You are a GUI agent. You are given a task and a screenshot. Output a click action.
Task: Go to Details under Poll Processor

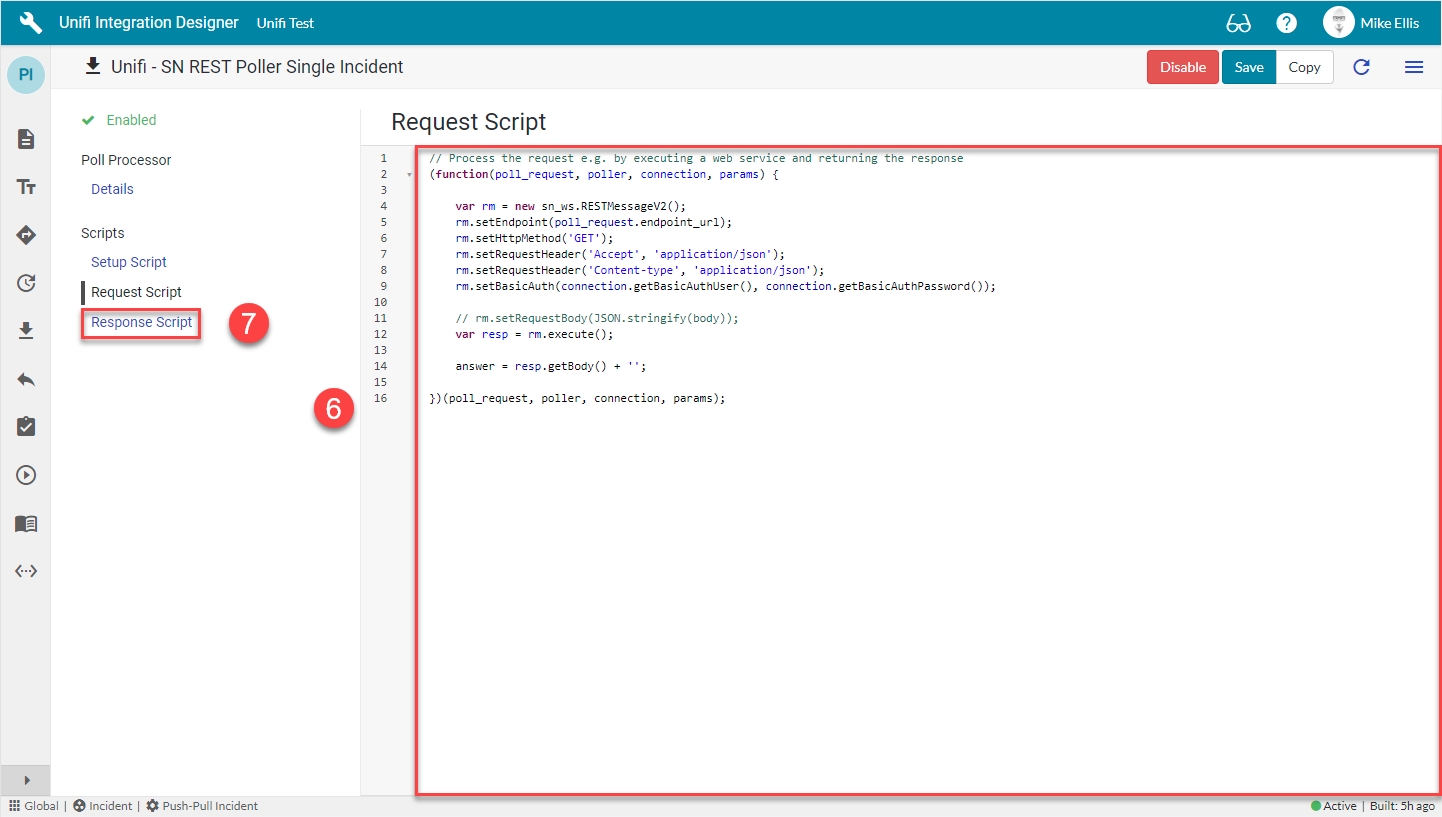(112, 189)
